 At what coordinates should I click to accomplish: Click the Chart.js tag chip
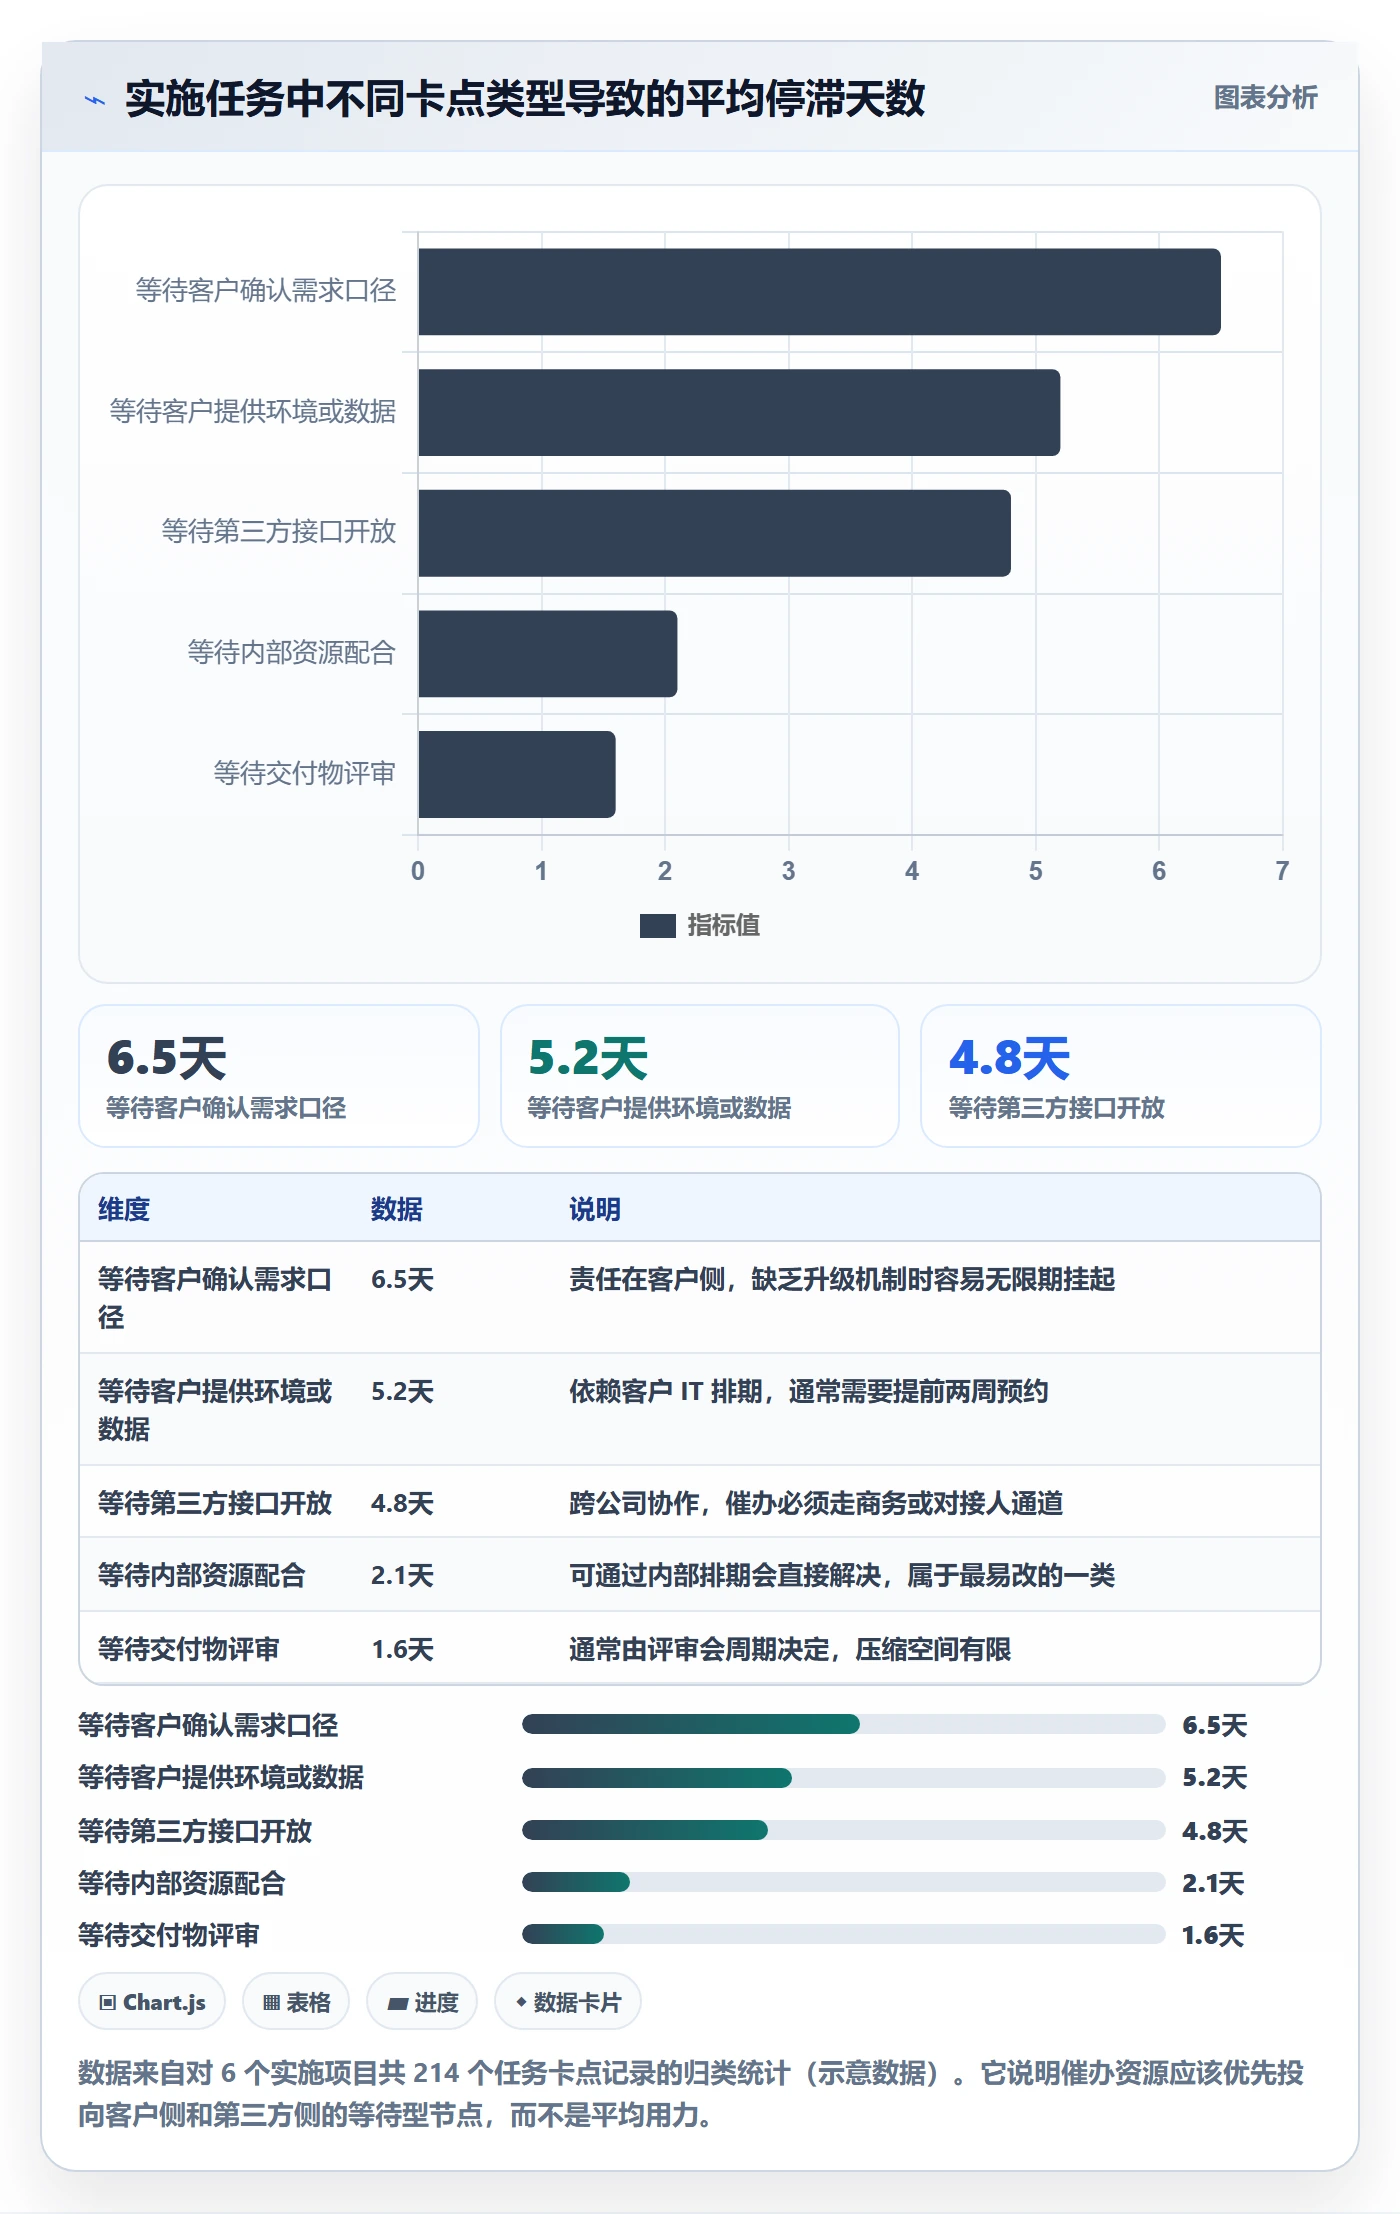click(152, 2002)
